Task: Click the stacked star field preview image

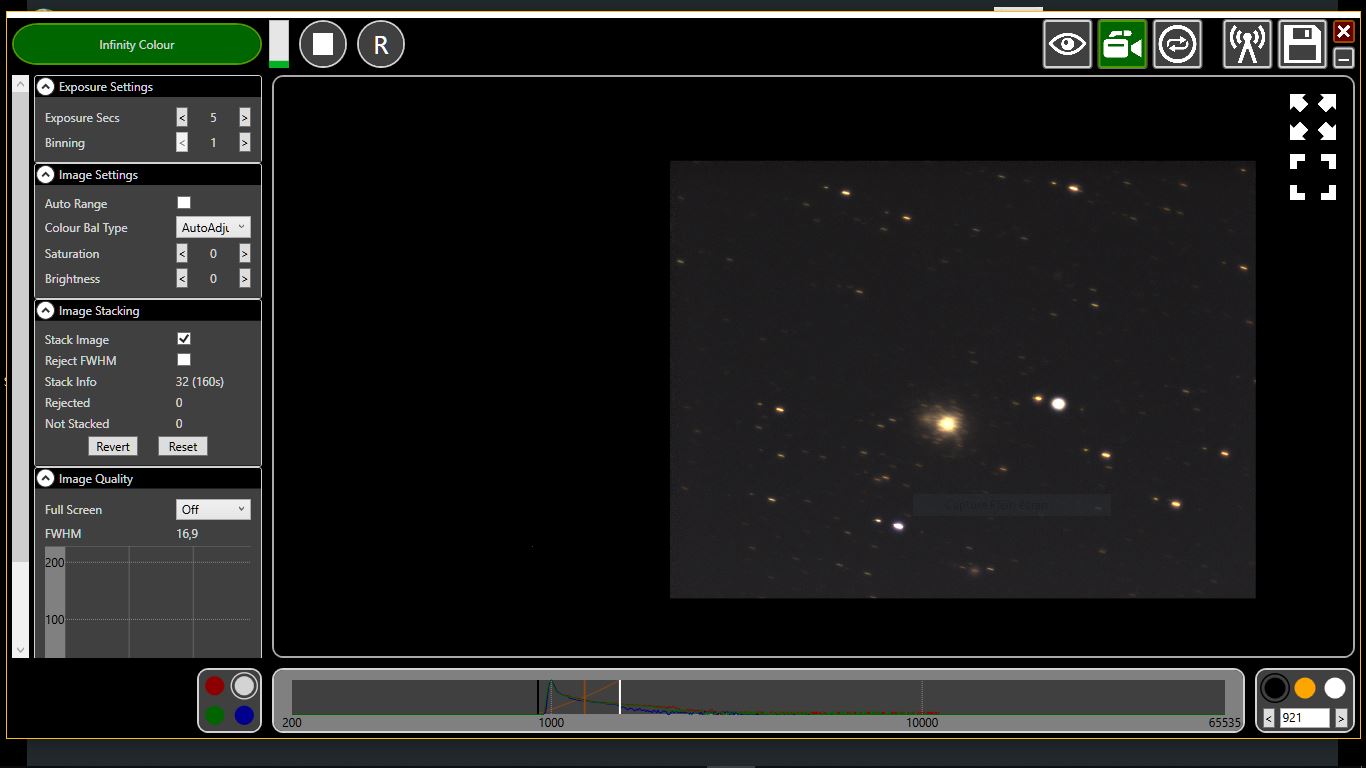Action: click(962, 380)
